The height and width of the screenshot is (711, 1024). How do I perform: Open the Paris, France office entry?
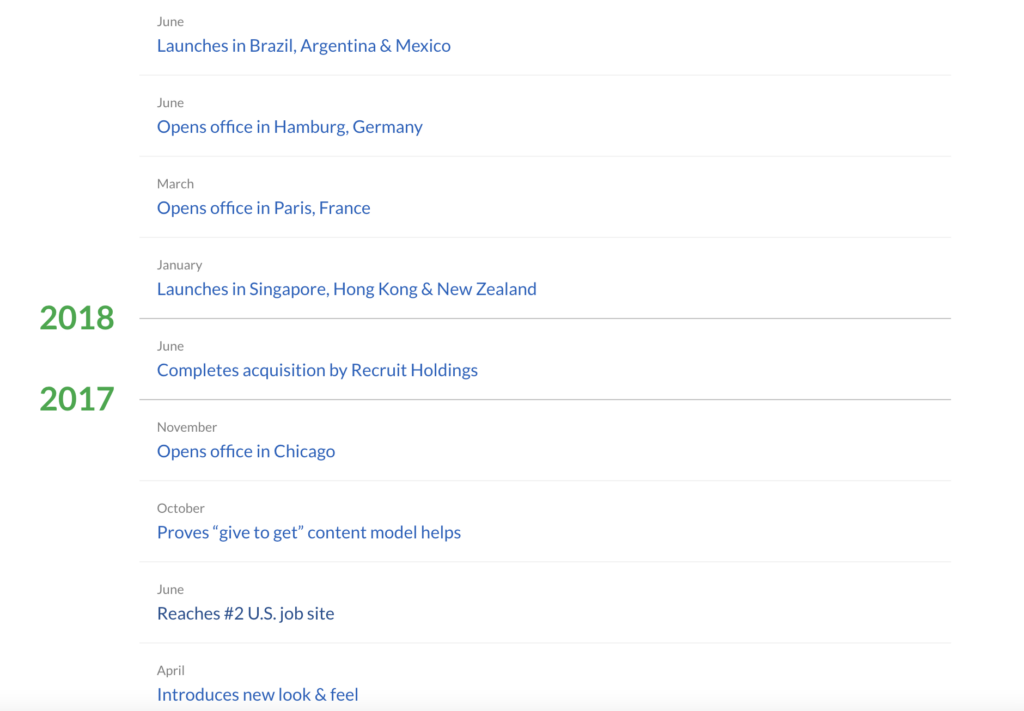[263, 208]
